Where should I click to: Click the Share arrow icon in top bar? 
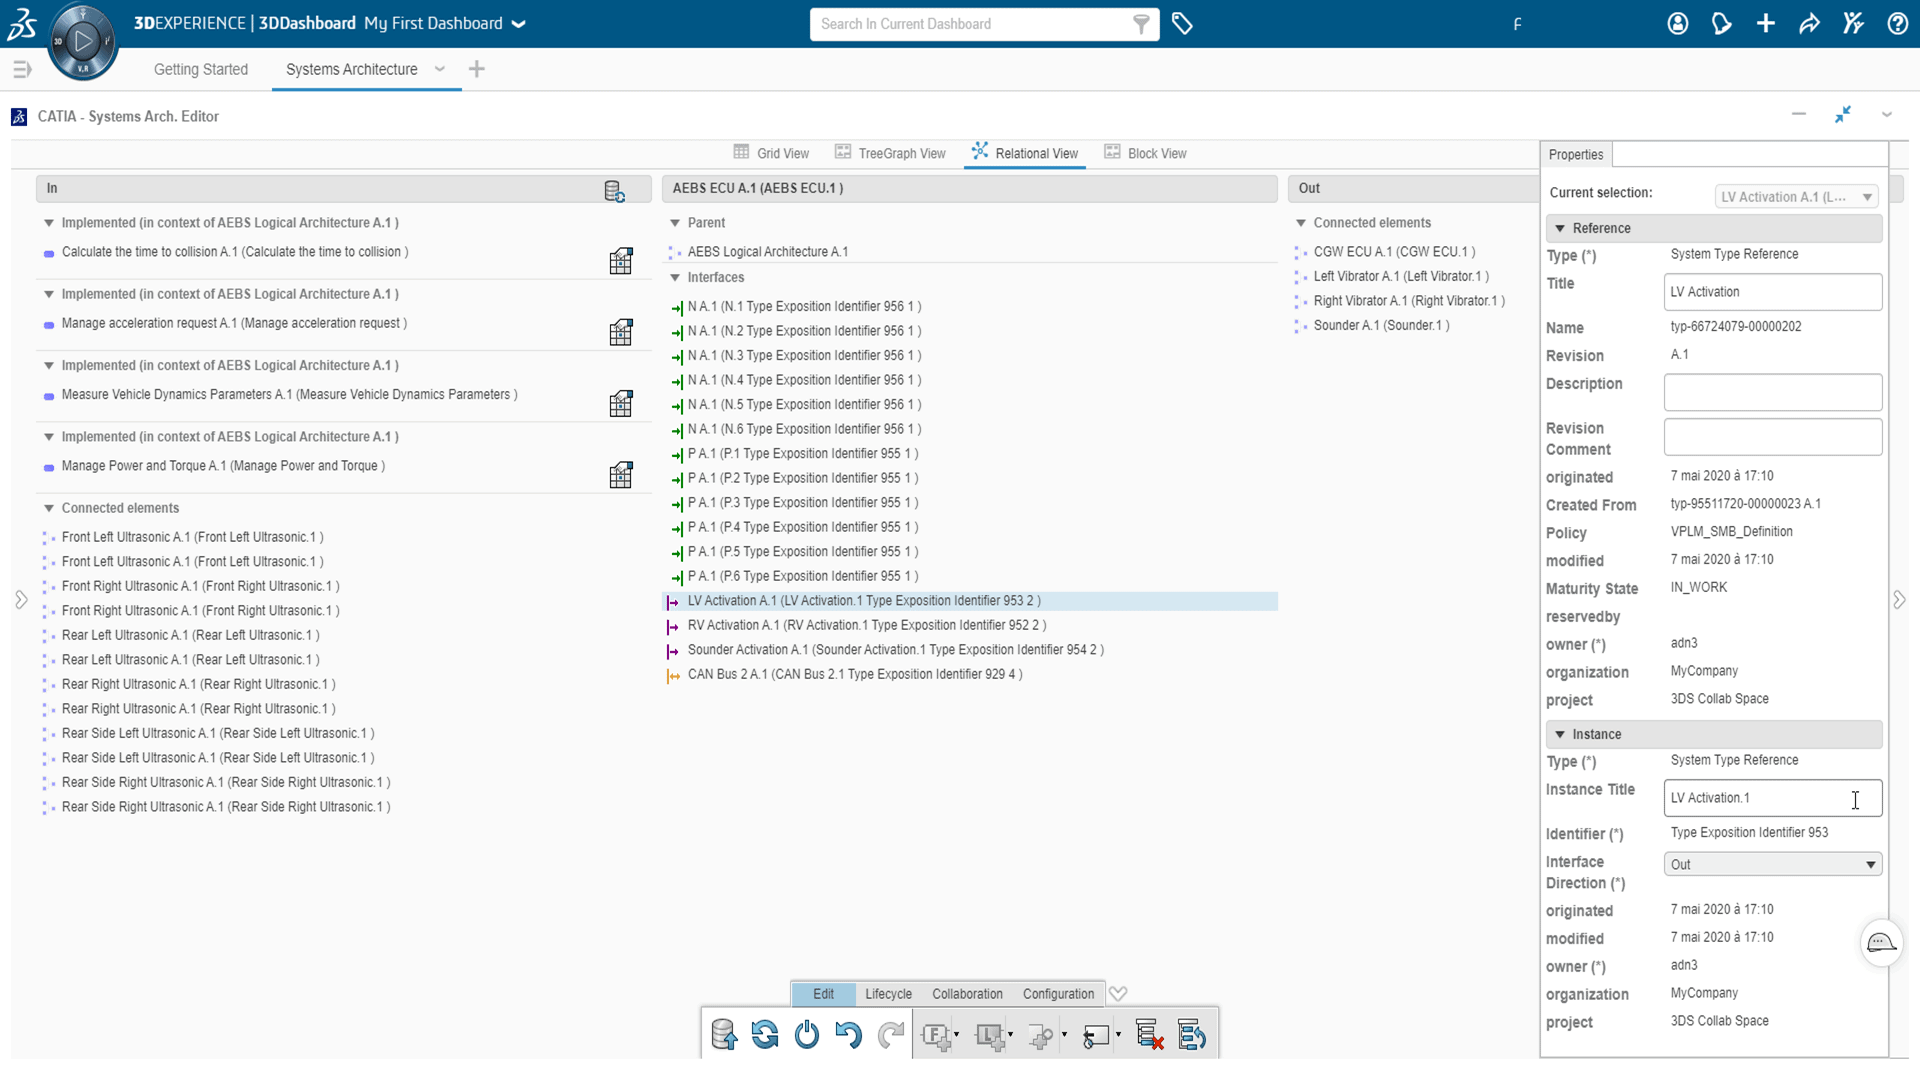pos(1809,24)
